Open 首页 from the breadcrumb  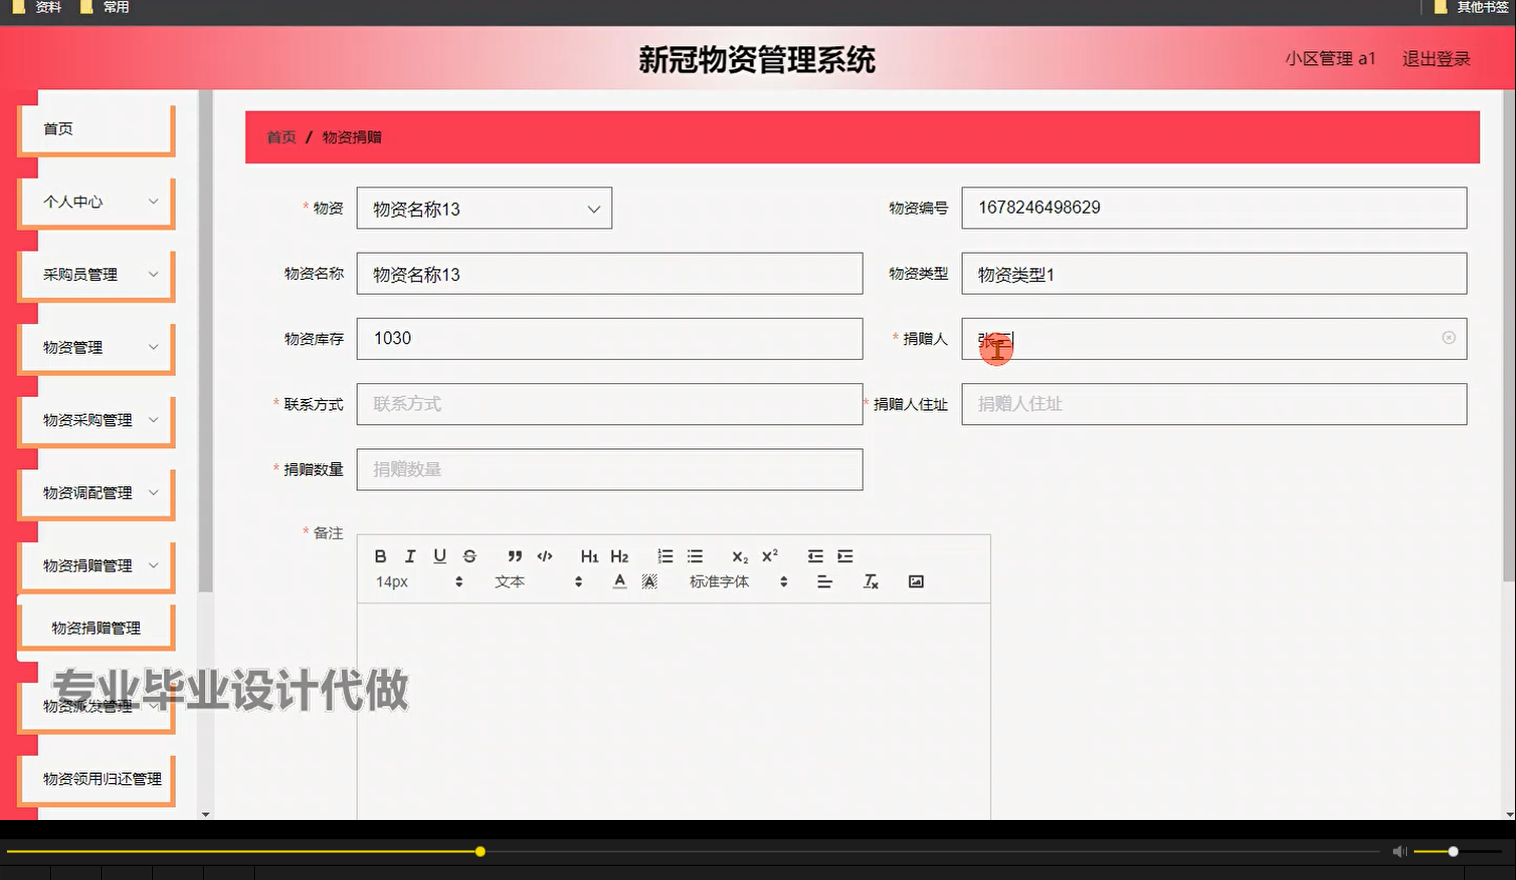tap(279, 137)
